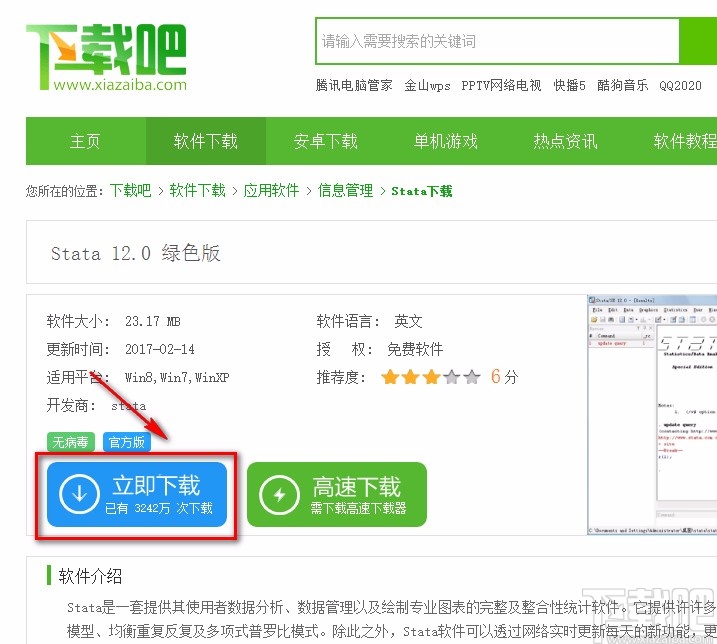Viewport: 717px width, 644px height.
Task: Click the 腾讯电脑管家 hot search link
Action: coord(354,86)
